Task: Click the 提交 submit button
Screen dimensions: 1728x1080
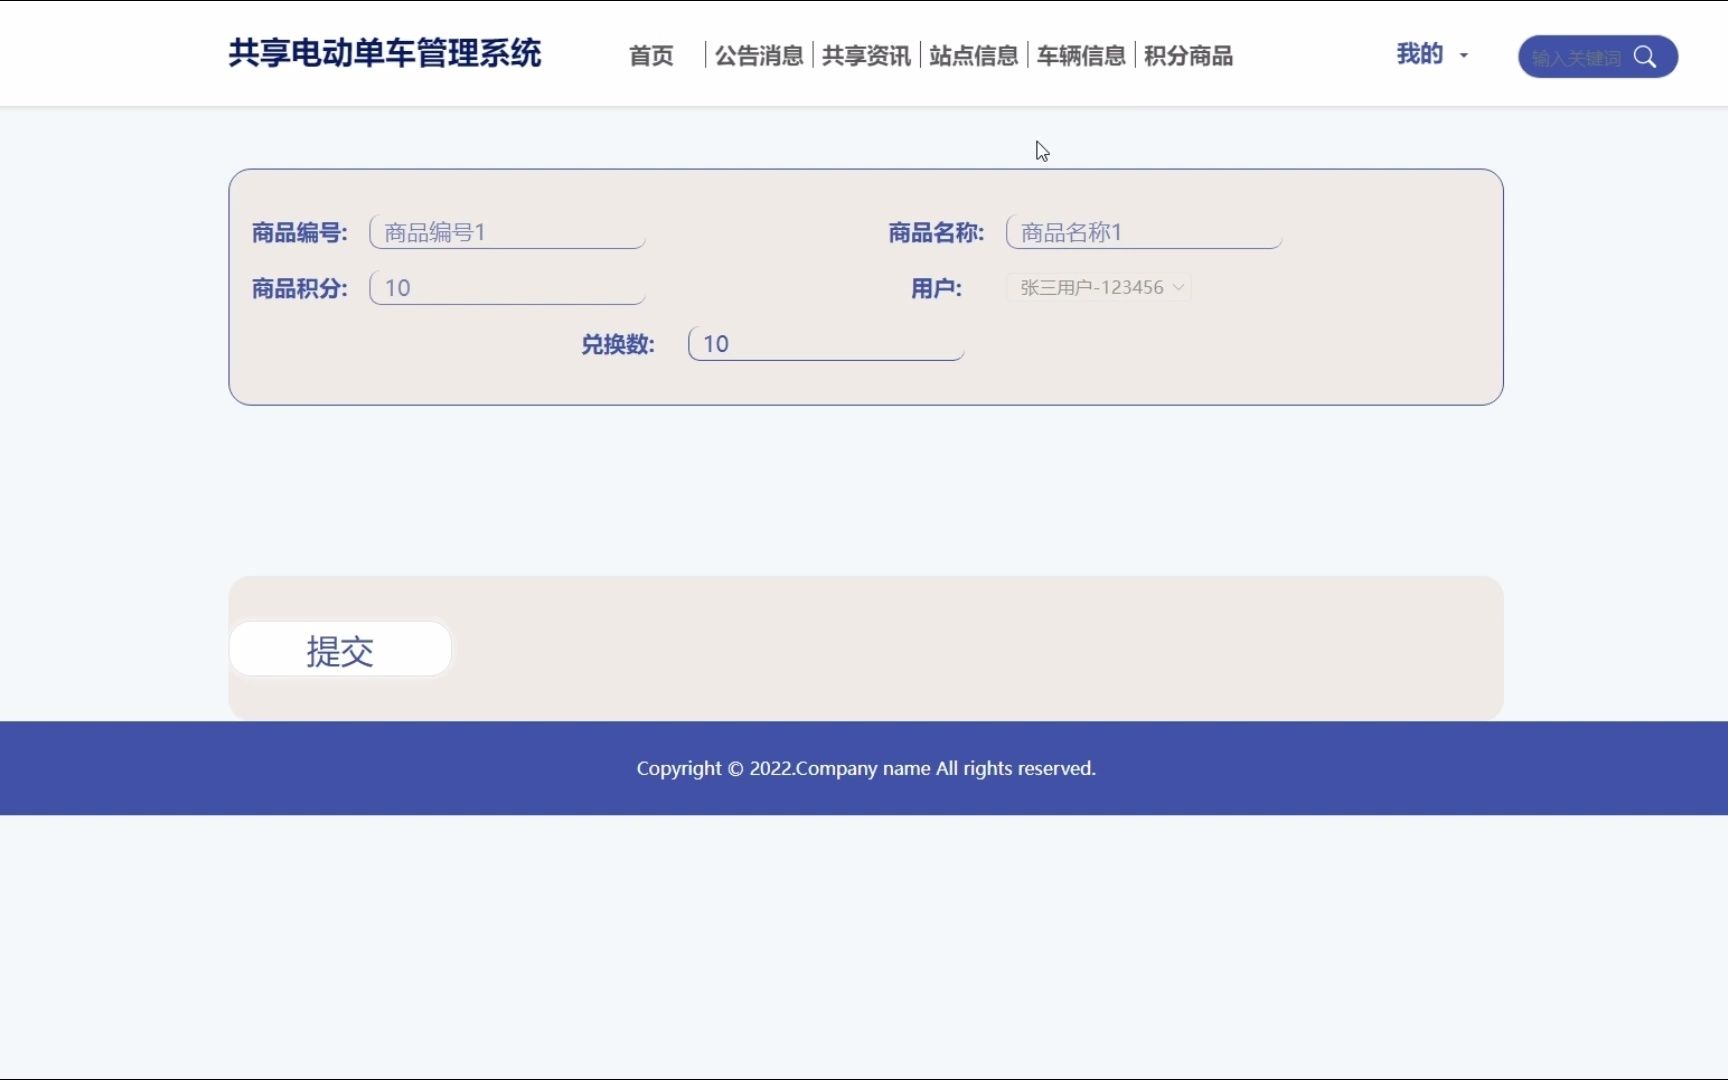Action: point(340,649)
